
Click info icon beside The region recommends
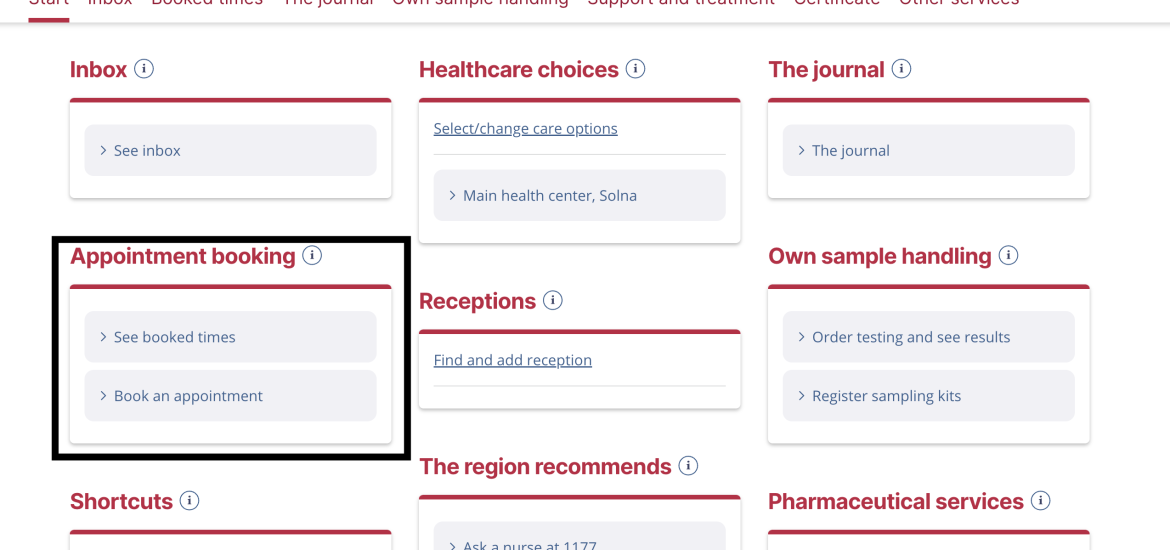click(688, 466)
